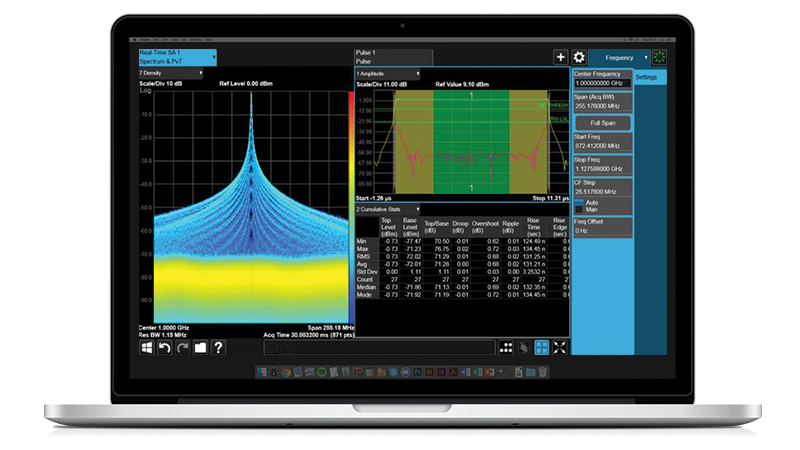
Task: Click the 'Ref Level 0.00 dBm' label
Action: tap(246, 83)
